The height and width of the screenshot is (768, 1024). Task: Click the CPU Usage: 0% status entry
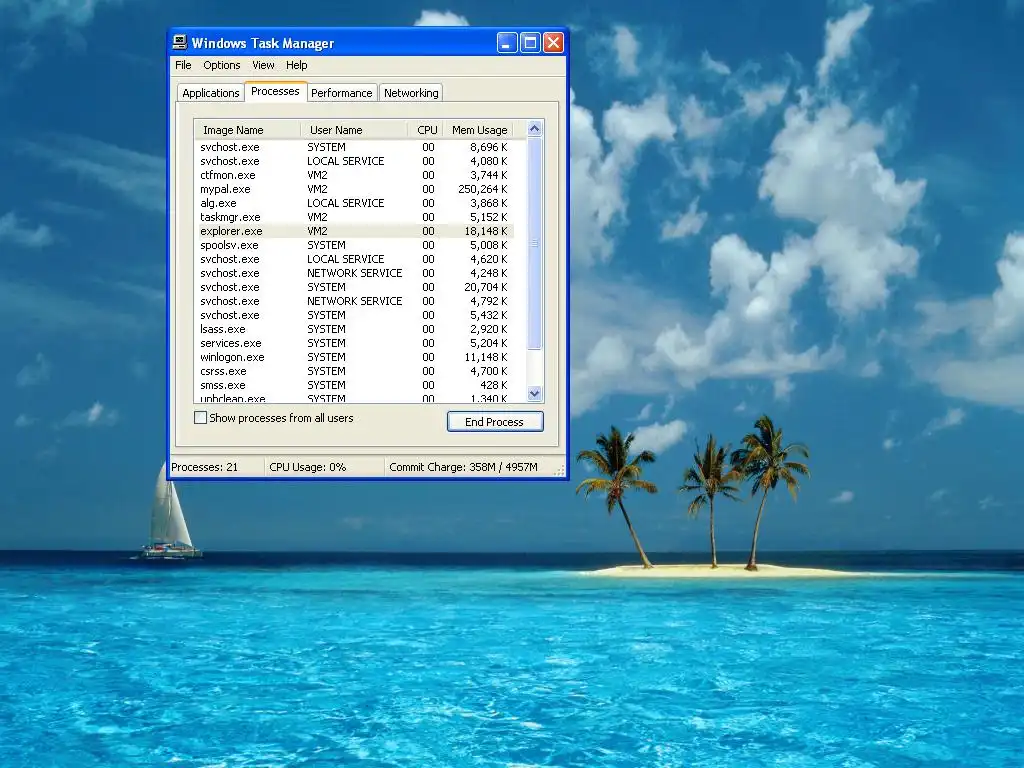coord(325,467)
